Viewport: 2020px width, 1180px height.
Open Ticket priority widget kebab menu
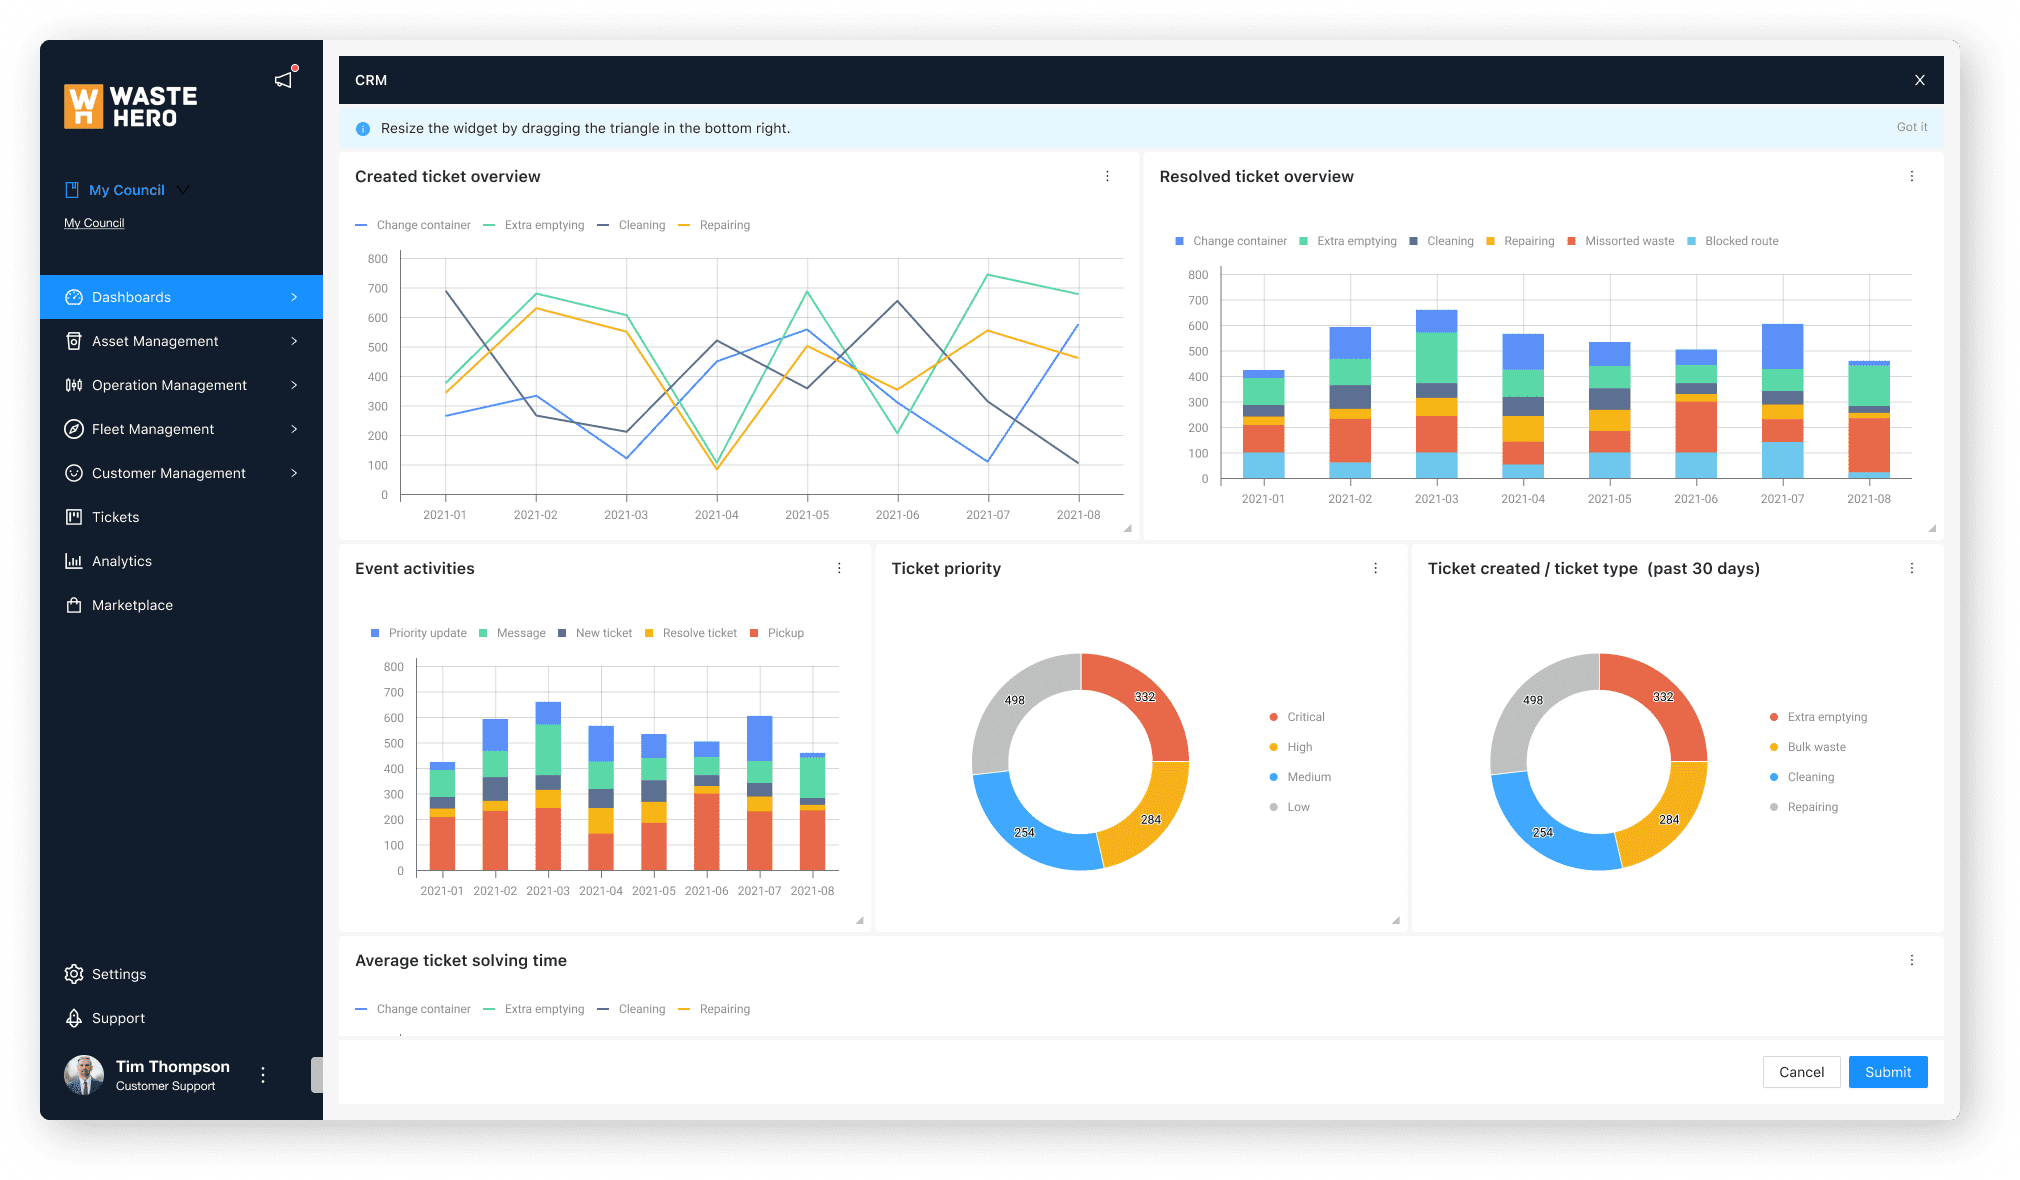click(x=1375, y=568)
